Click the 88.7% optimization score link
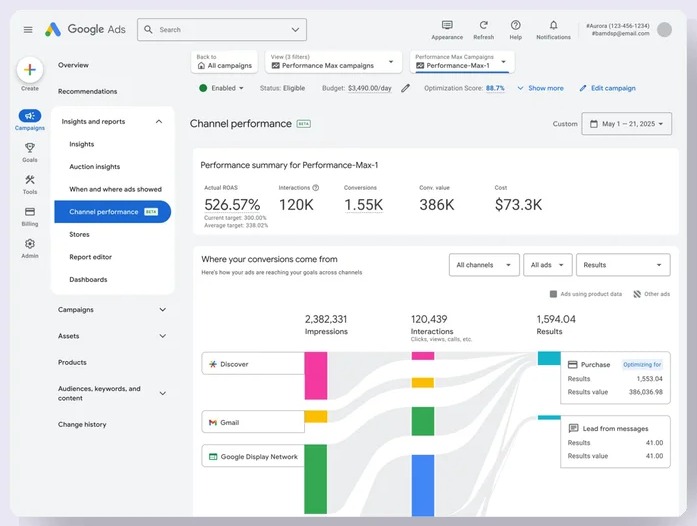This screenshot has width=697, height=526. click(x=495, y=88)
